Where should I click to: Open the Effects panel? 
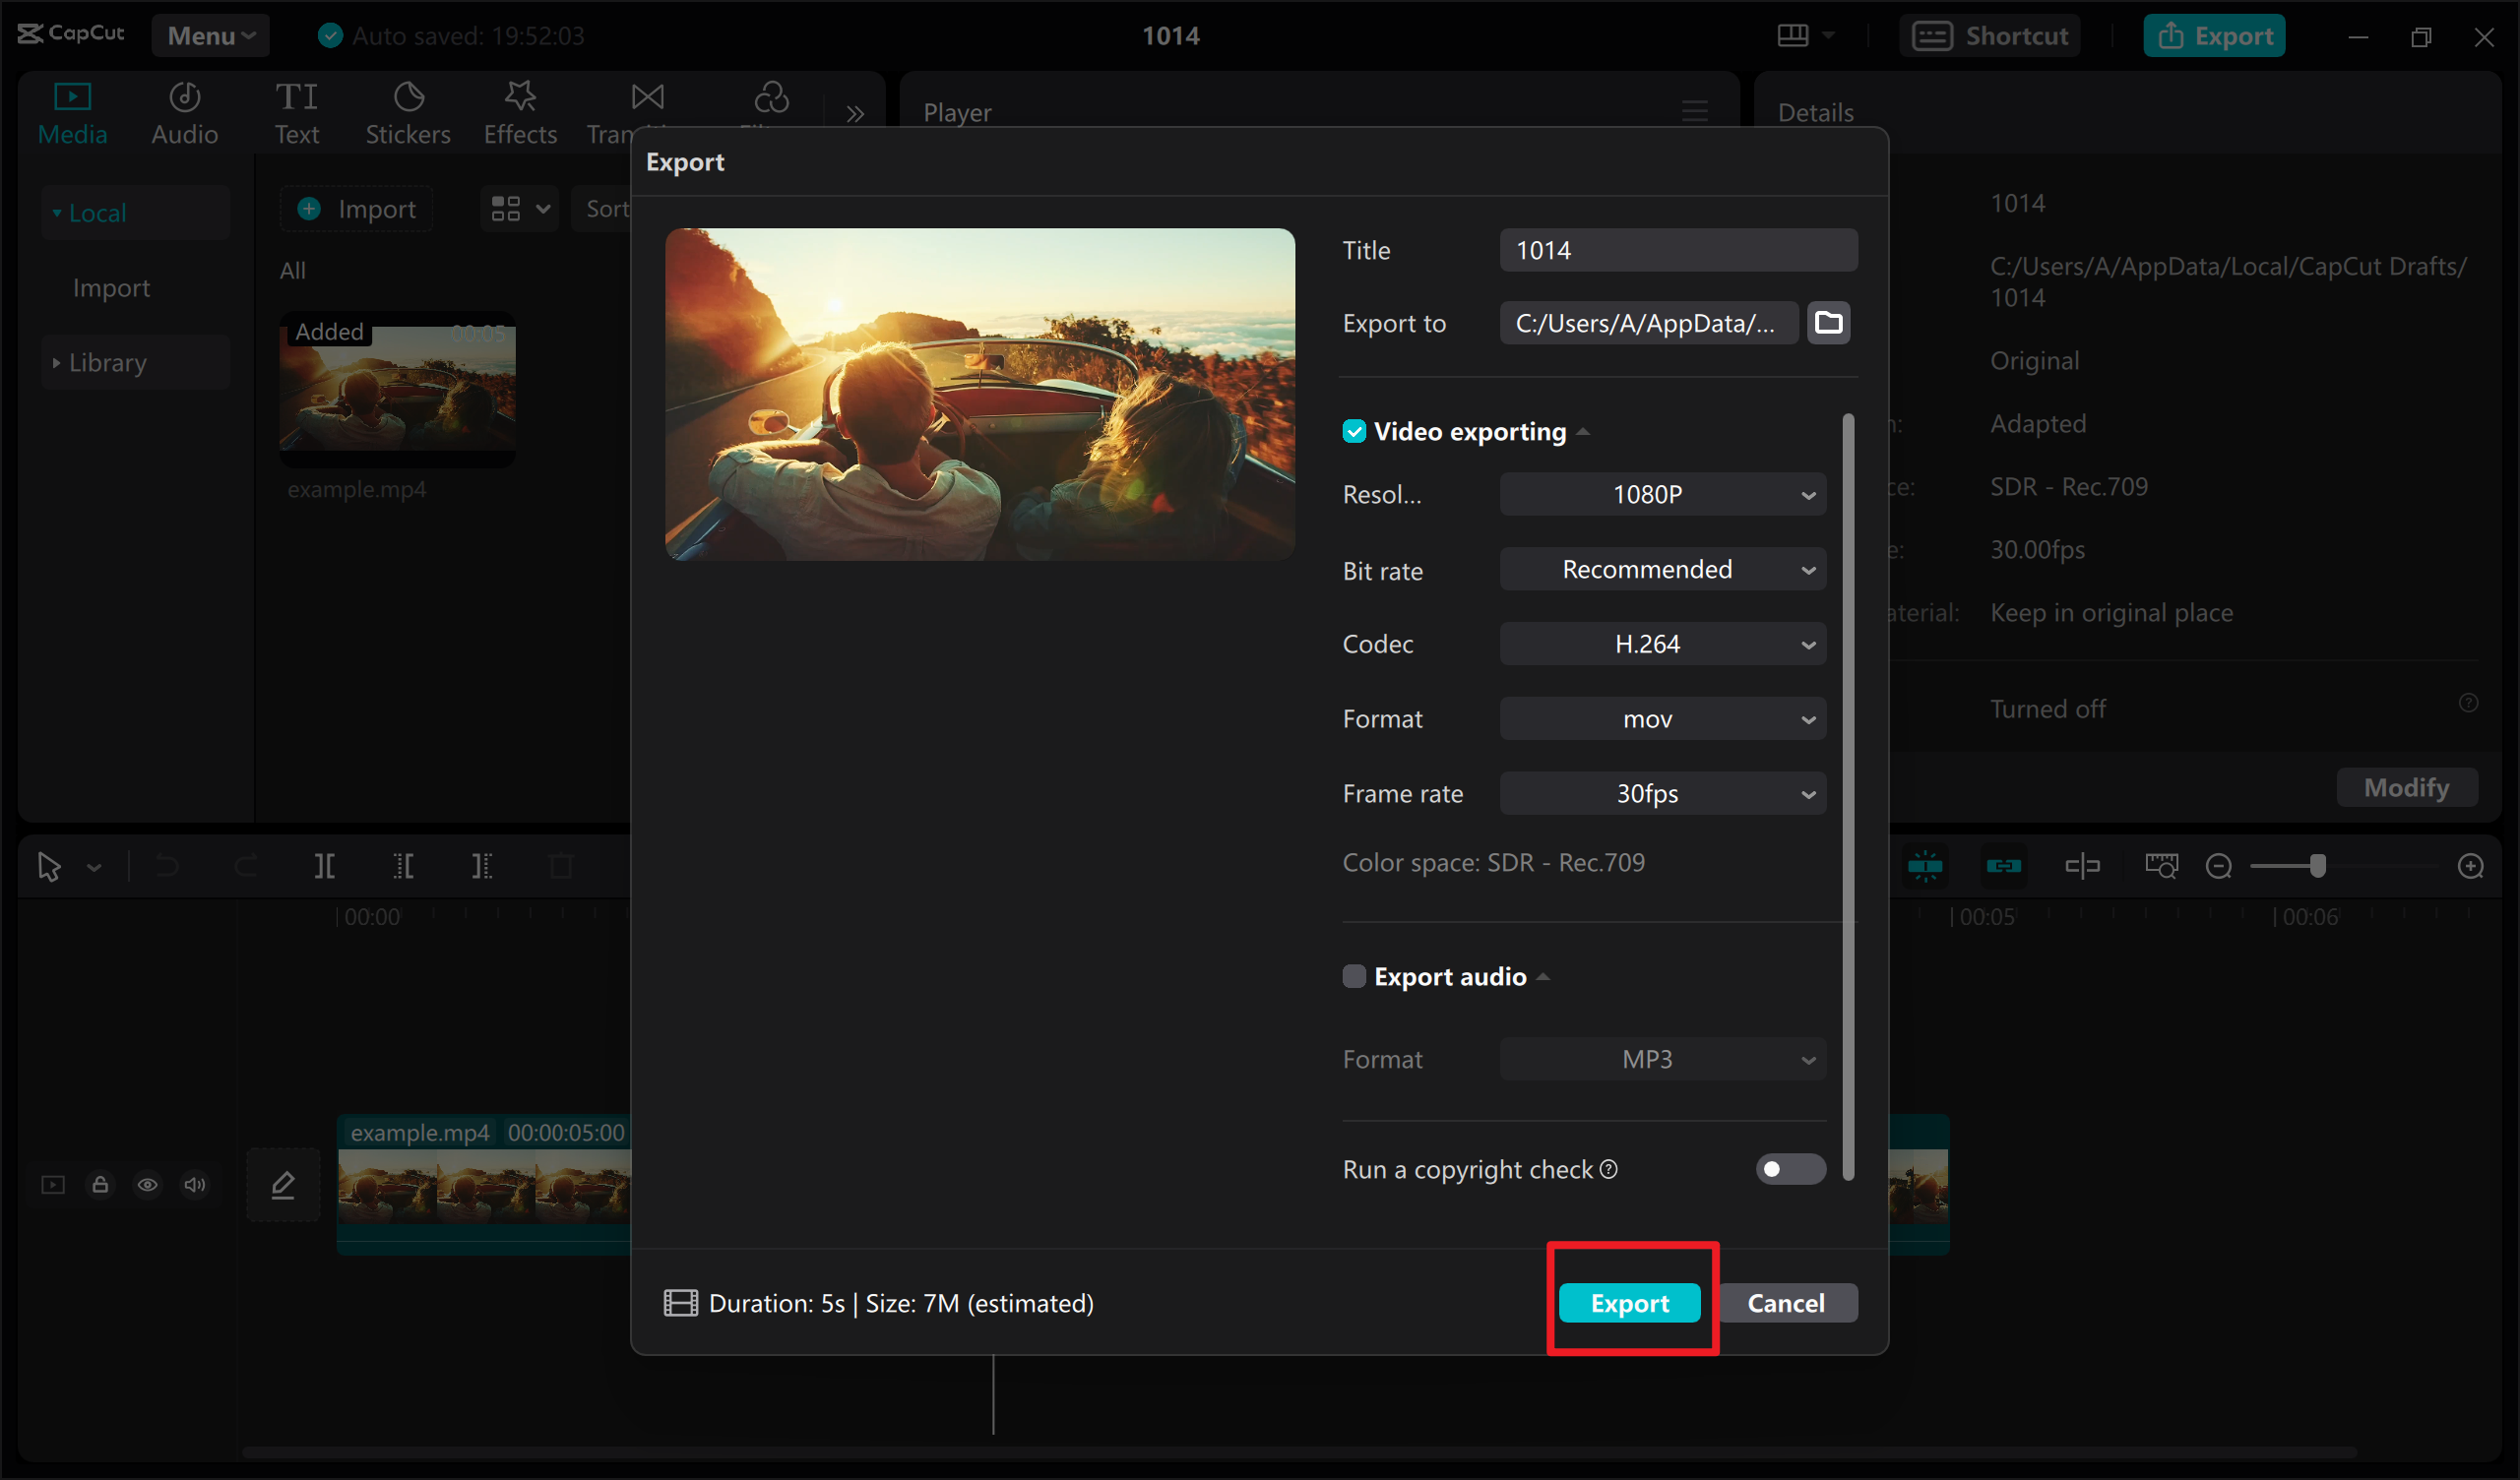pyautogui.click(x=519, y=110)
